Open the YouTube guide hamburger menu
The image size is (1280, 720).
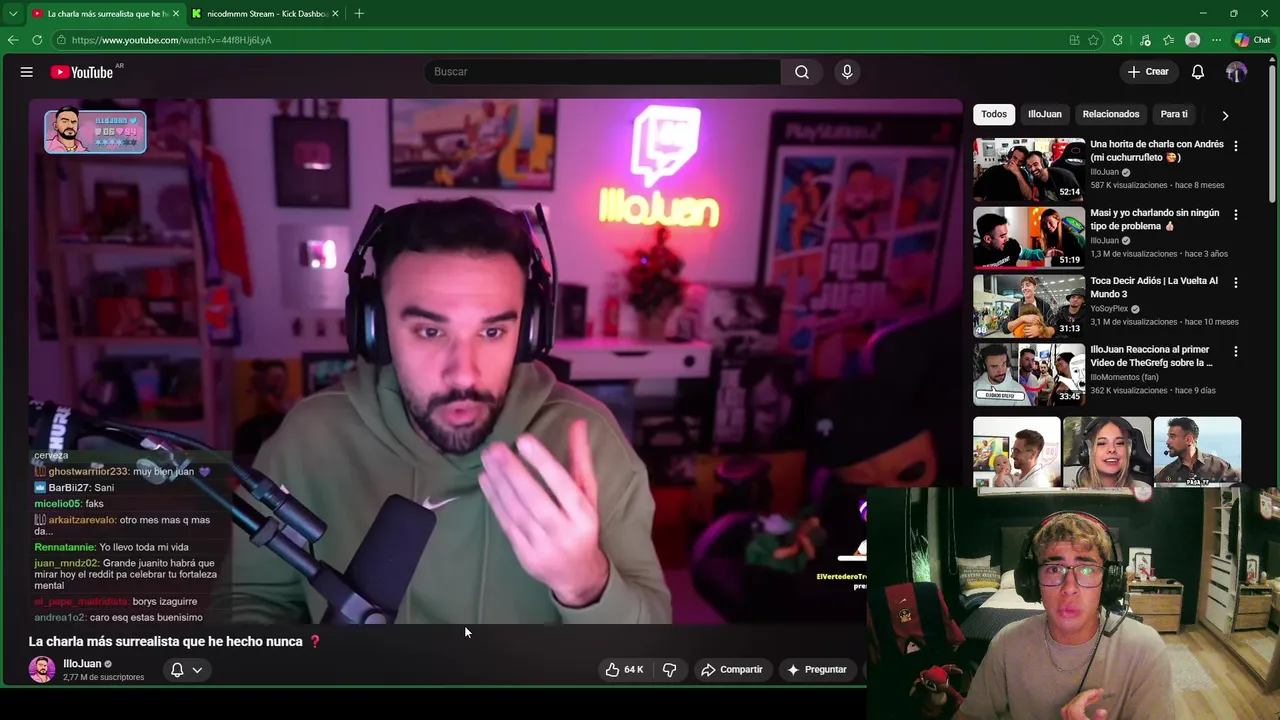pos(27,72)
